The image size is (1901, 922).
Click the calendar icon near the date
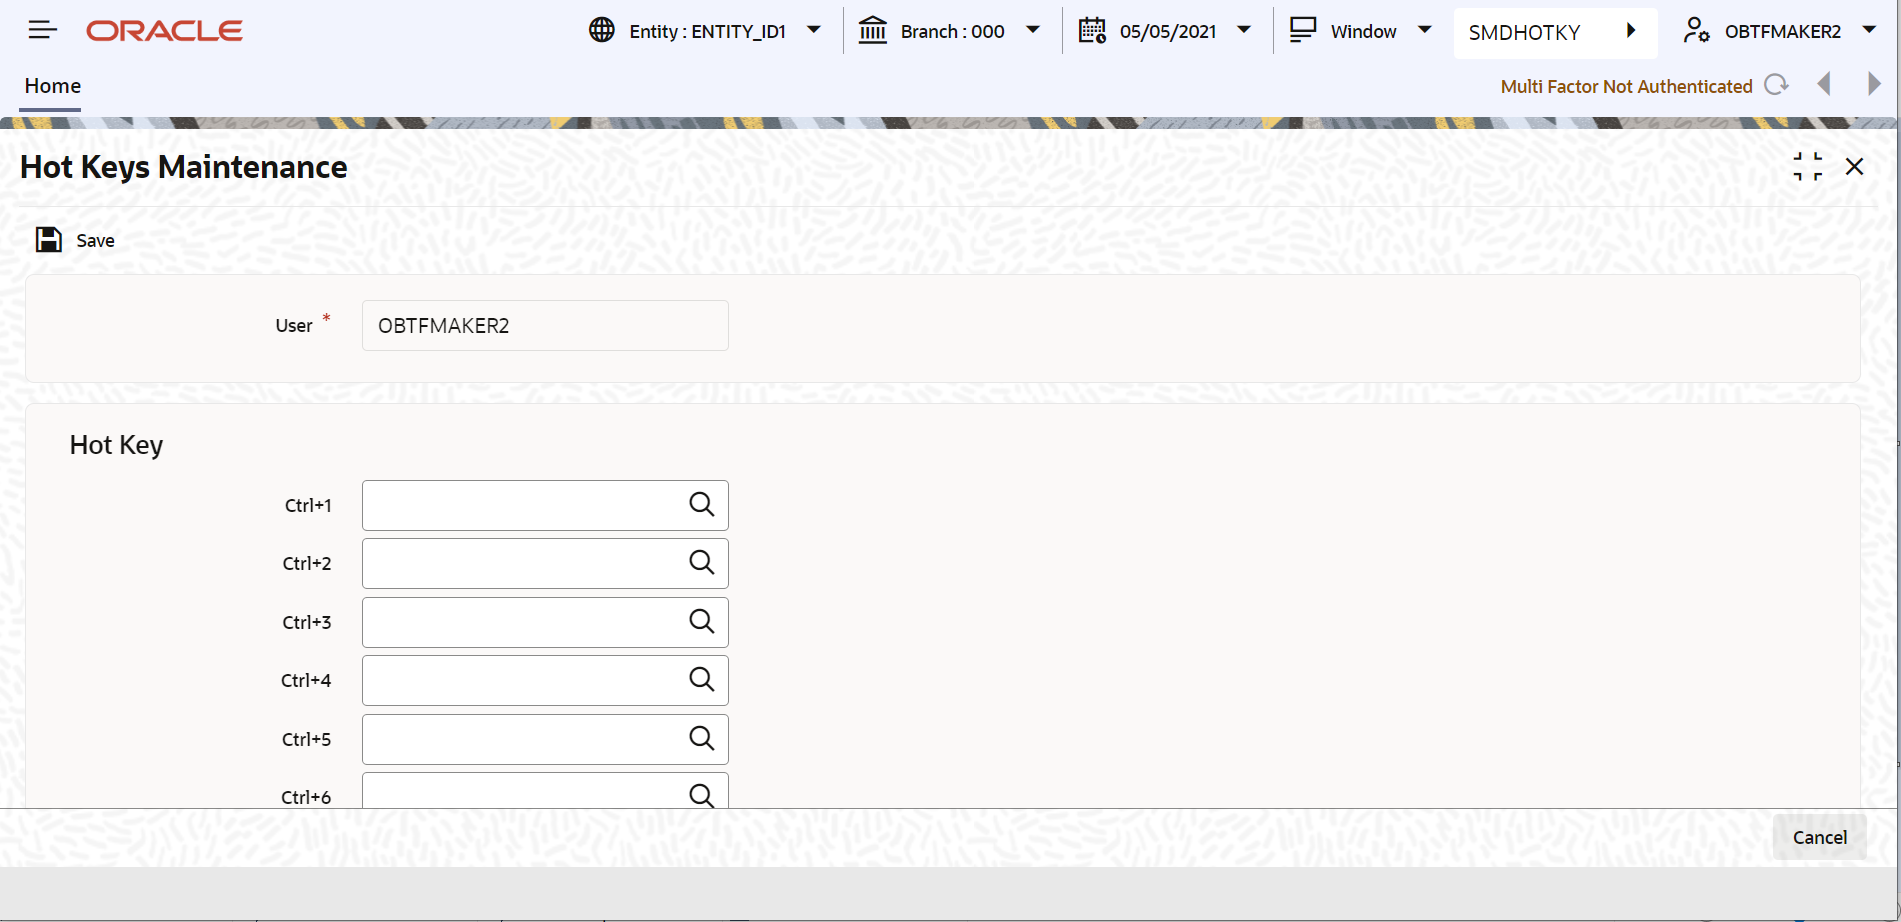(x=1091, y=30)
